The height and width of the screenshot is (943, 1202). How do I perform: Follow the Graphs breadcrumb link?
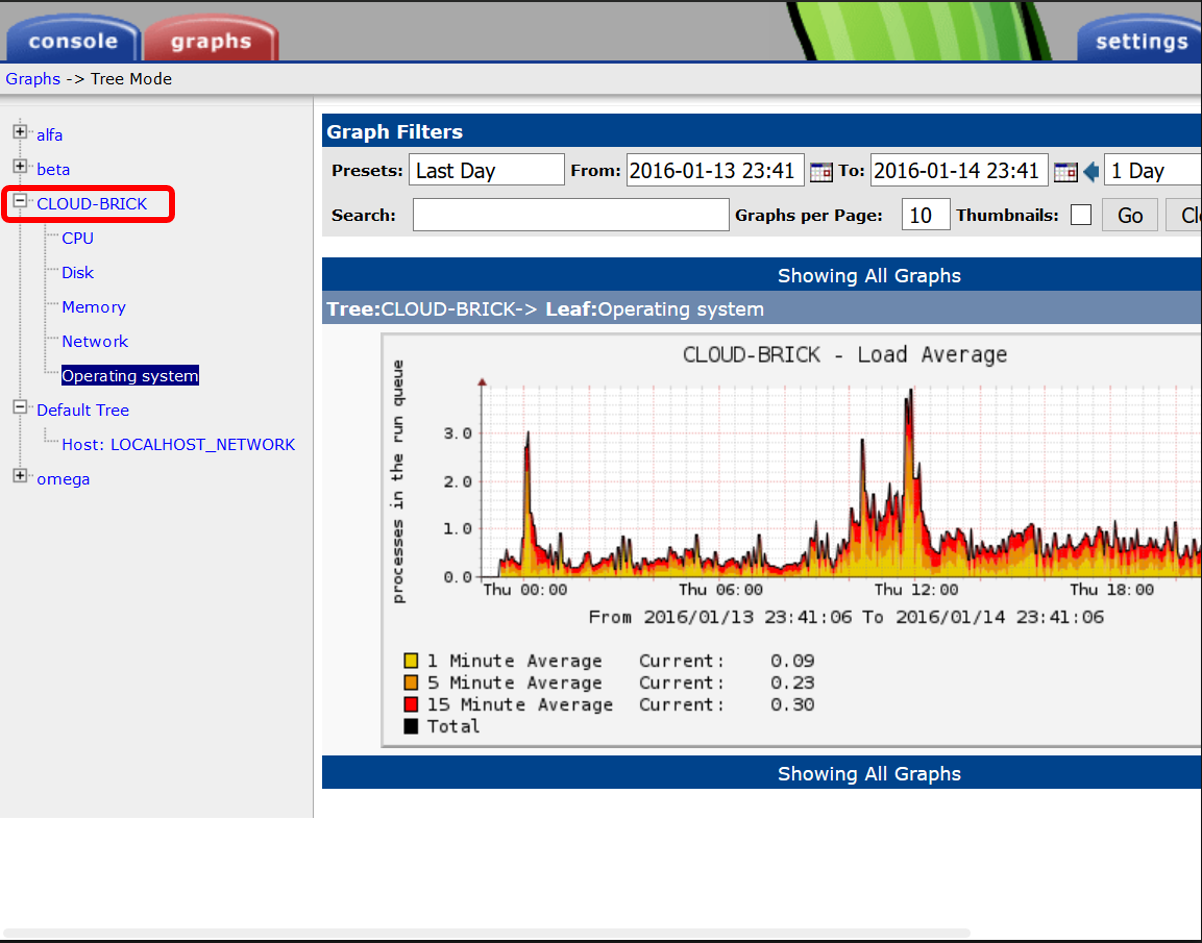click(33, 79)
